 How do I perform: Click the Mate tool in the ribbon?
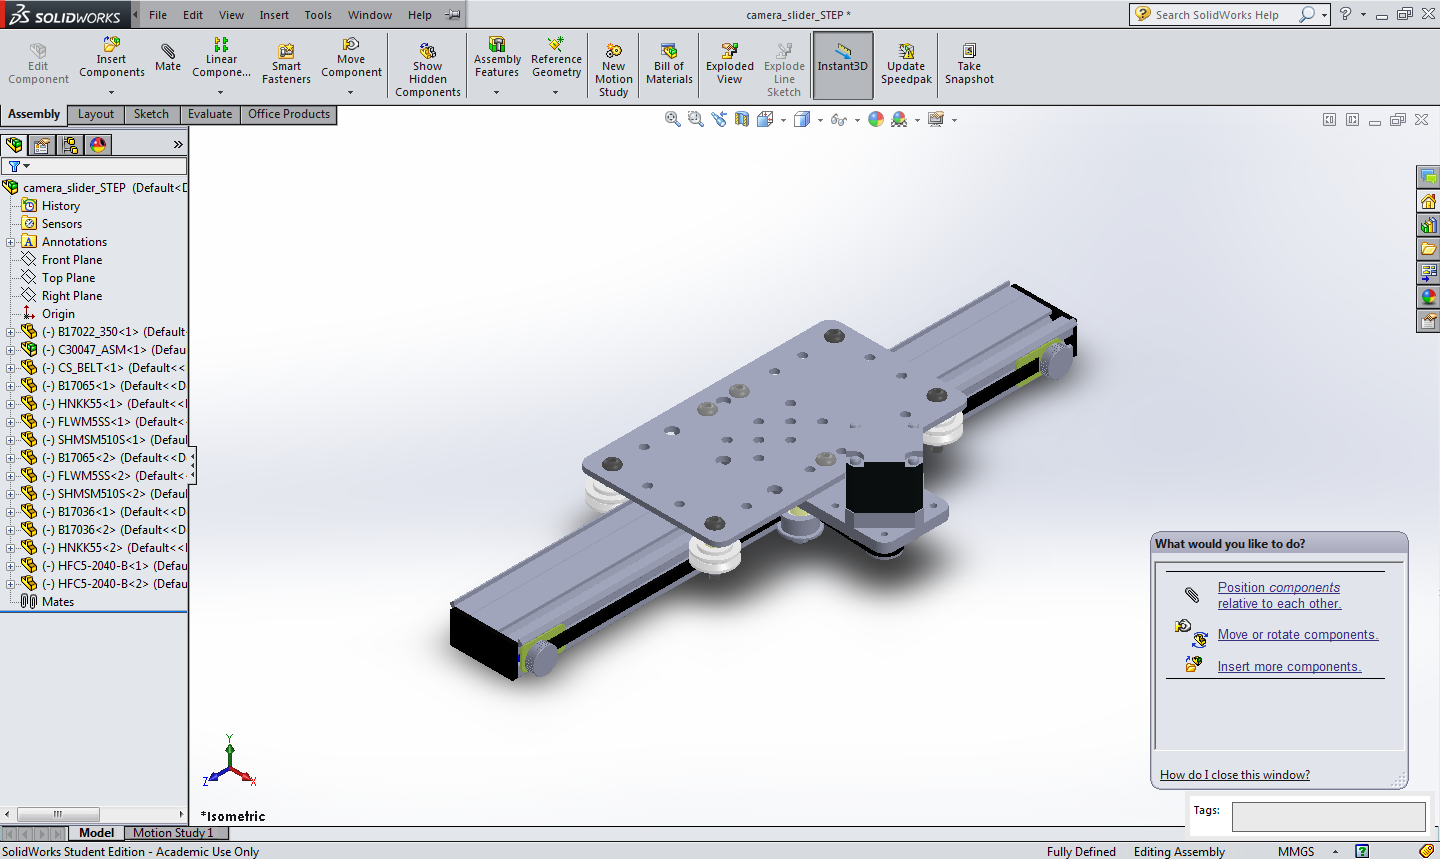point(168,58)
